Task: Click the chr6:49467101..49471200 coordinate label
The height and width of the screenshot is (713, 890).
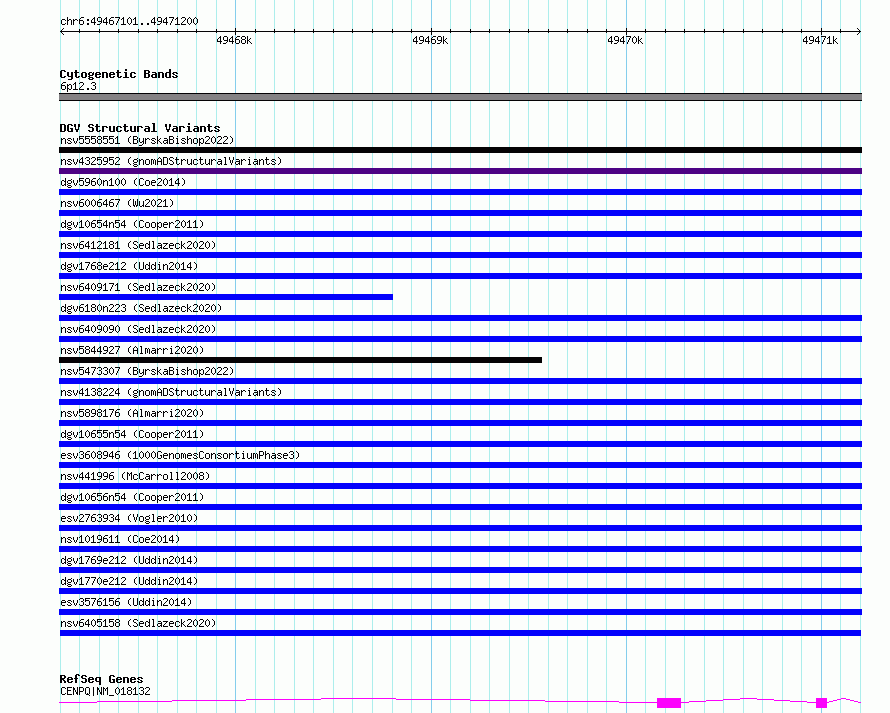Action: pyautogui.click(x=129, y=21)
